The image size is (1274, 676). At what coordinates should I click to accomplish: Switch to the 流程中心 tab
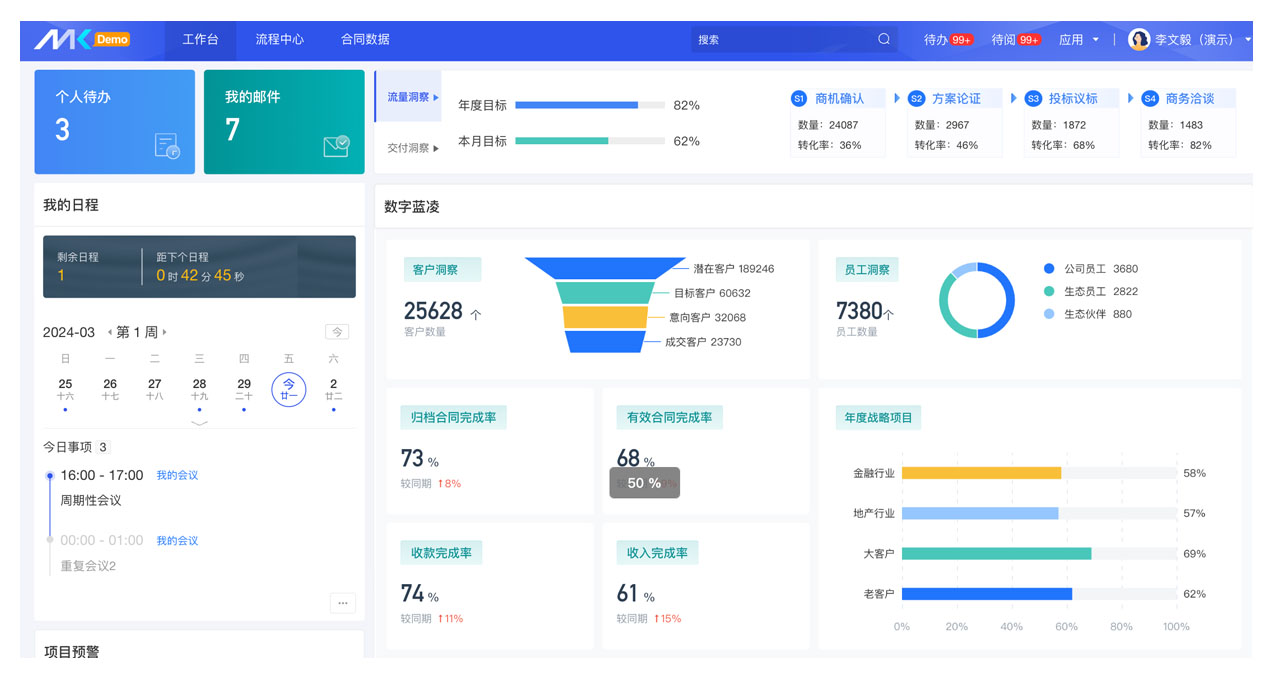279,39
